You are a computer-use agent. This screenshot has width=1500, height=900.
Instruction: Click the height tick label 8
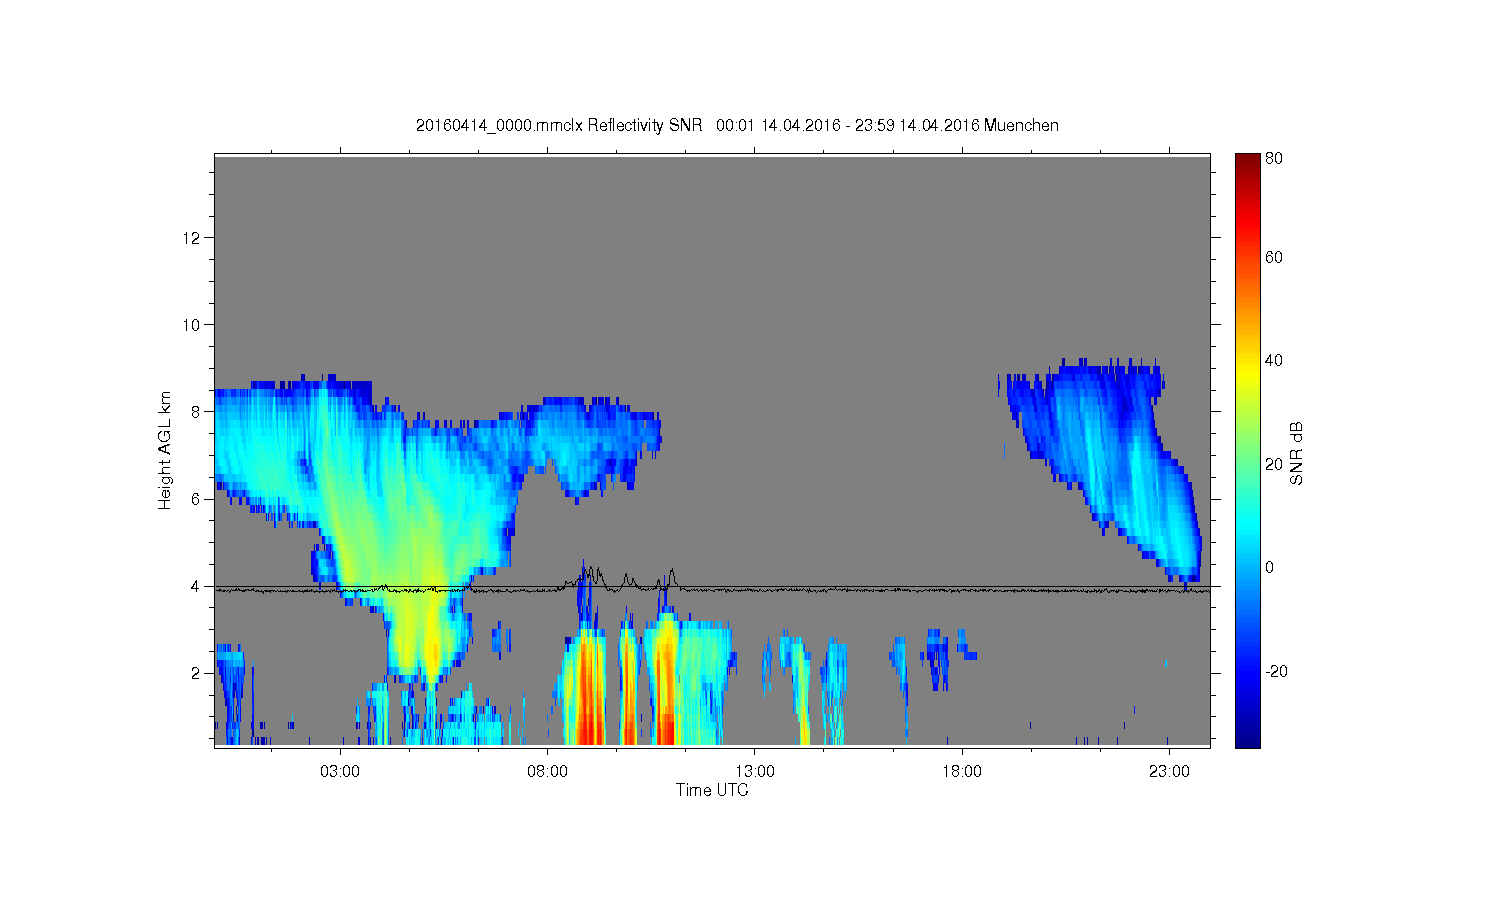(197, 411)
